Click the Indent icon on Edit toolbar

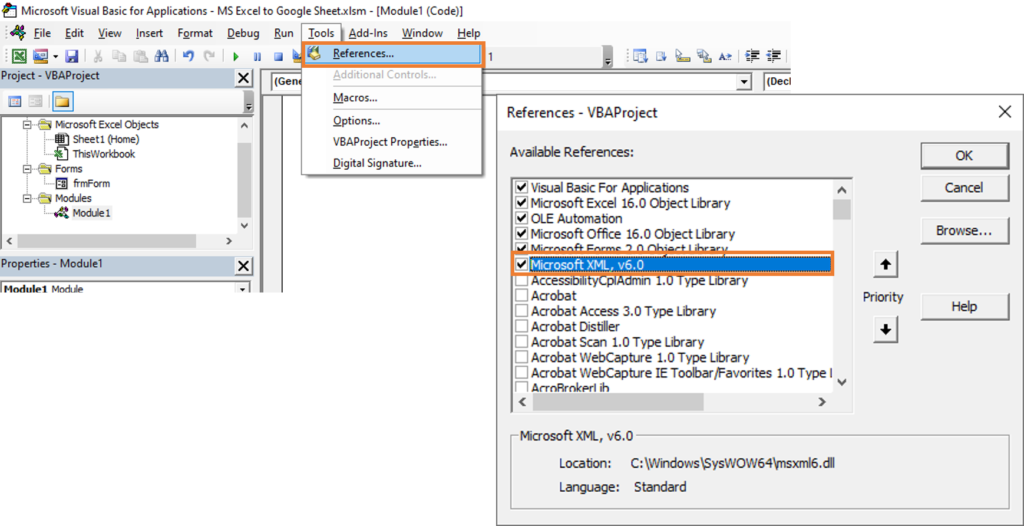pyautogui.click(x=752, y=56)
